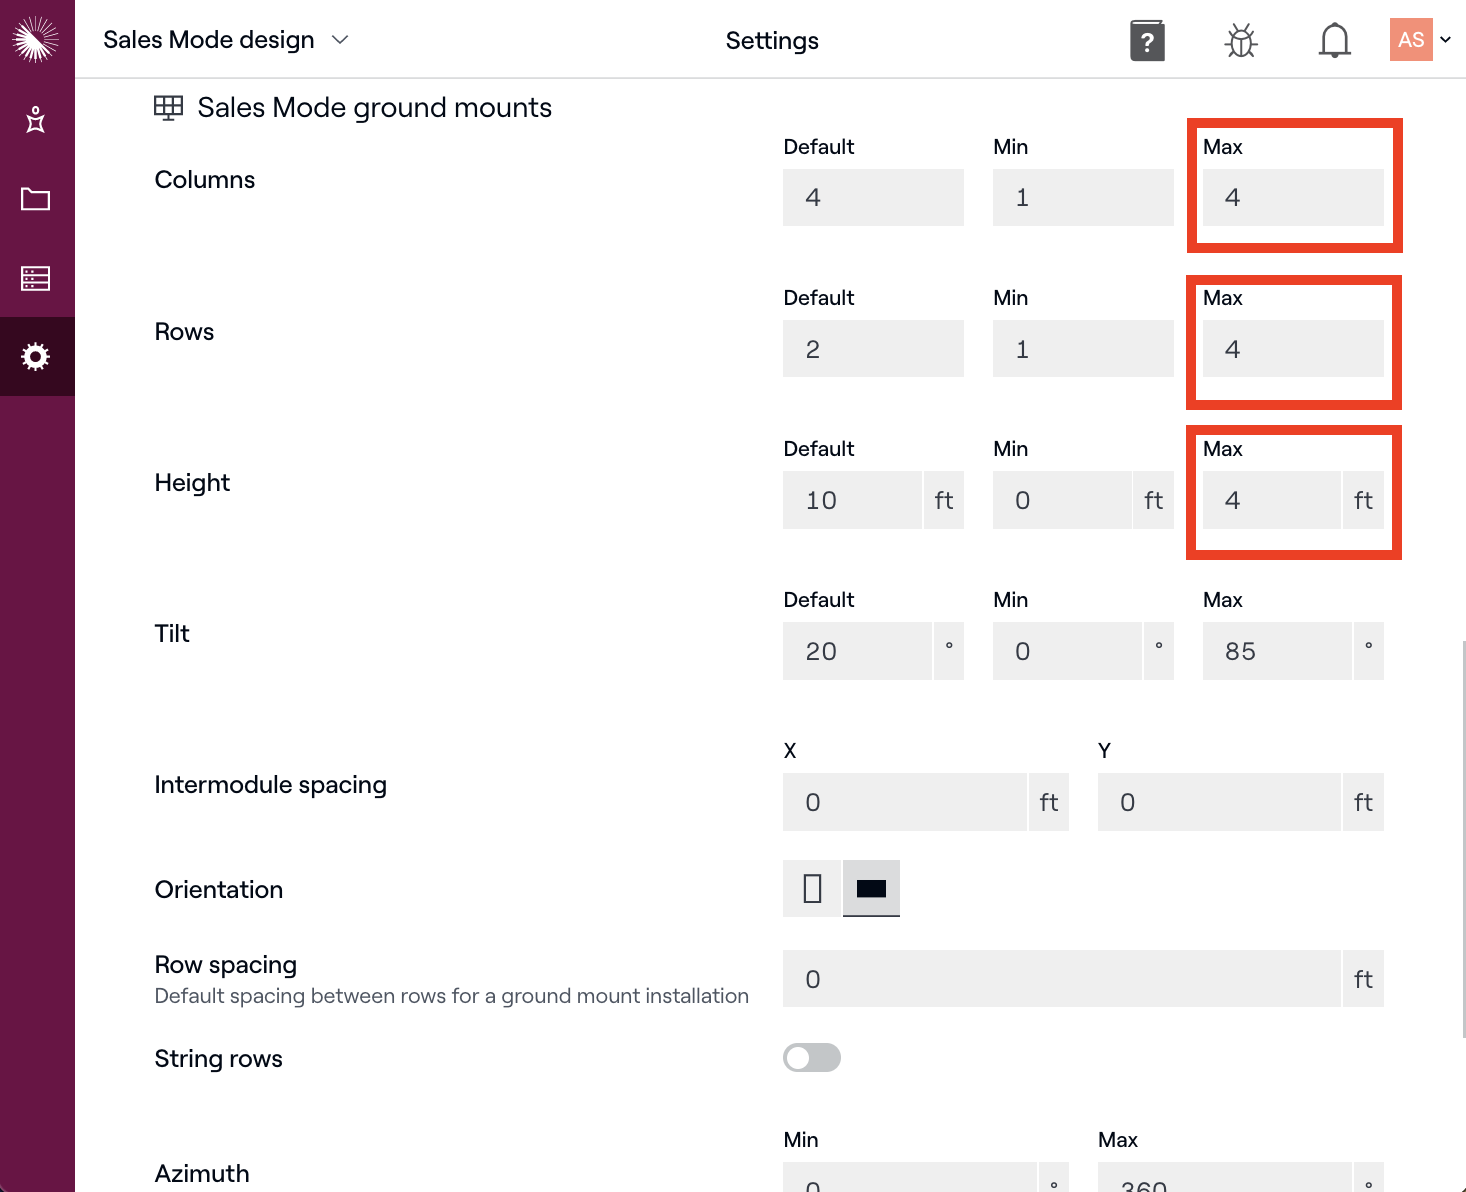Image resolution: width=1466 pixels, height=1192 pixels.
Task: Click the Intermodule spacing X field
Action: pos(904,802)
